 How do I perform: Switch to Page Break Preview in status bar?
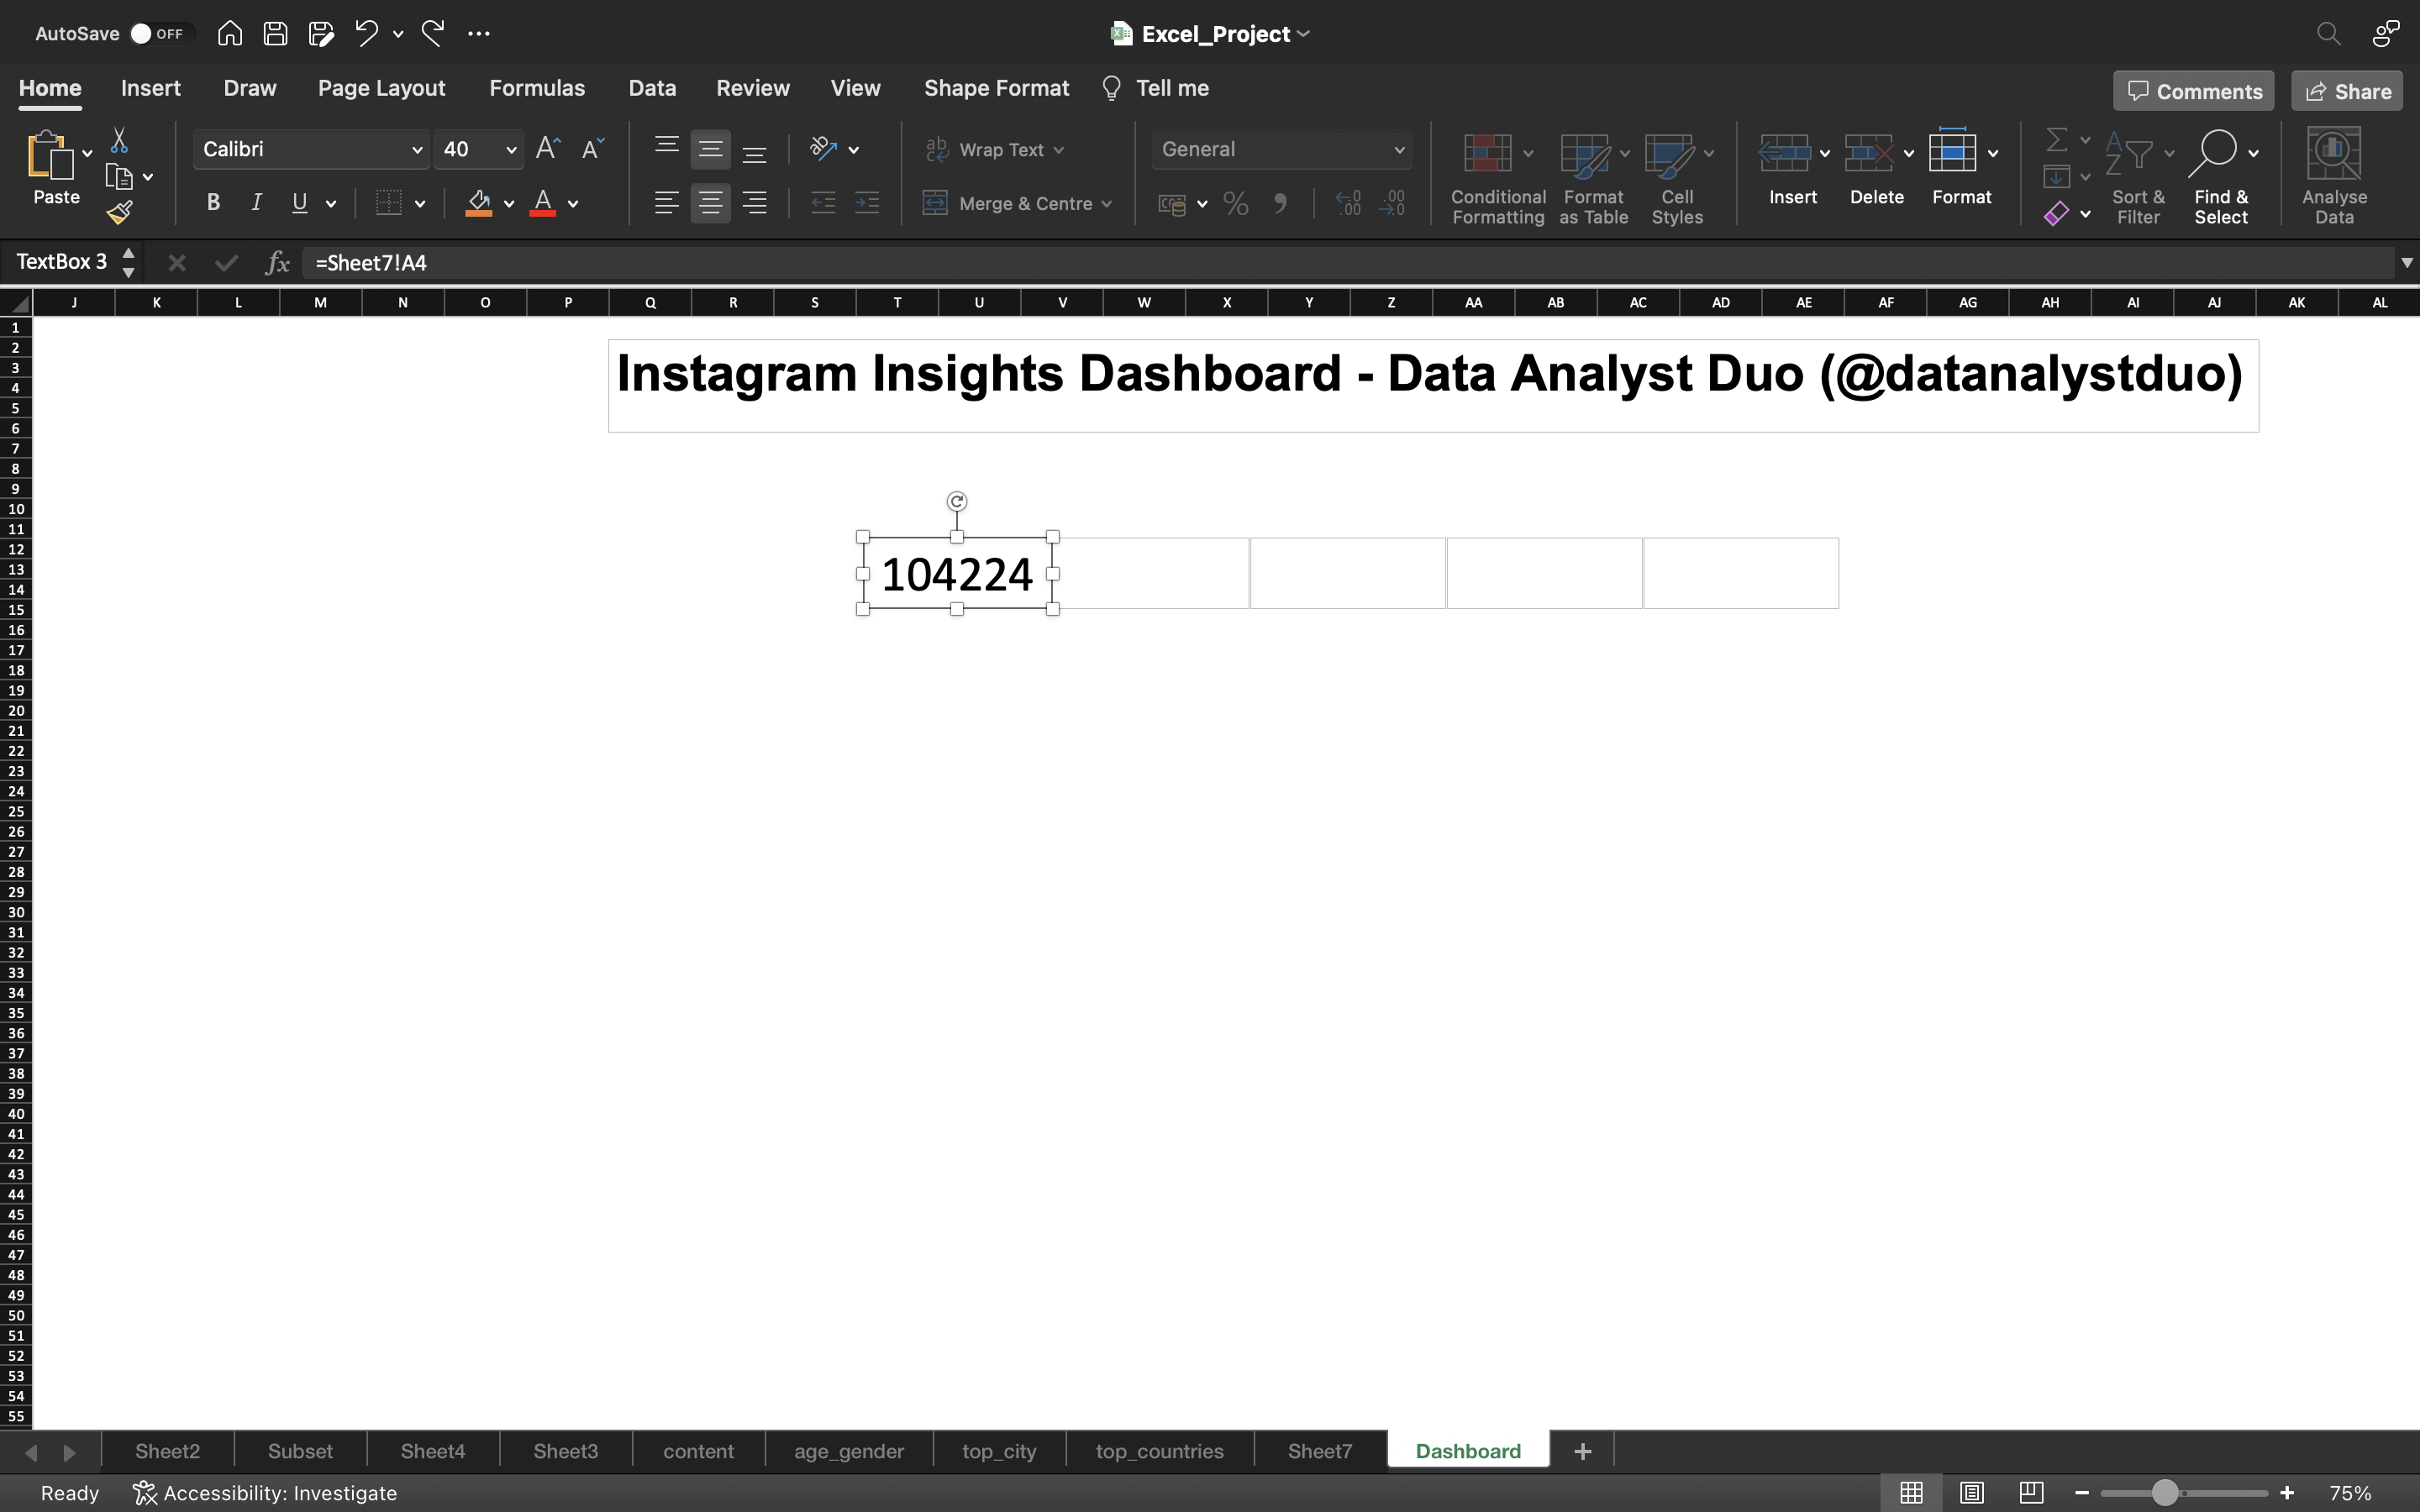point(2031,1492)
